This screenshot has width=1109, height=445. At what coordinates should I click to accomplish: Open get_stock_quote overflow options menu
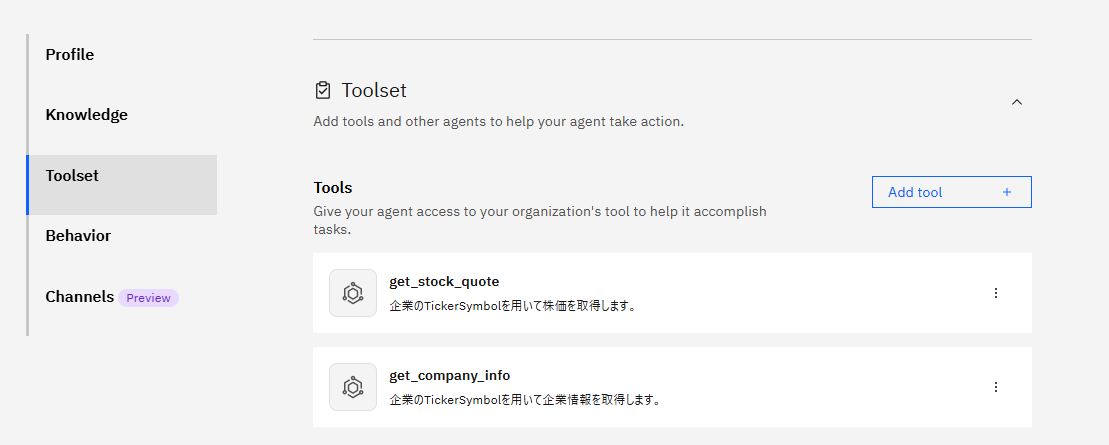(995, 293)
